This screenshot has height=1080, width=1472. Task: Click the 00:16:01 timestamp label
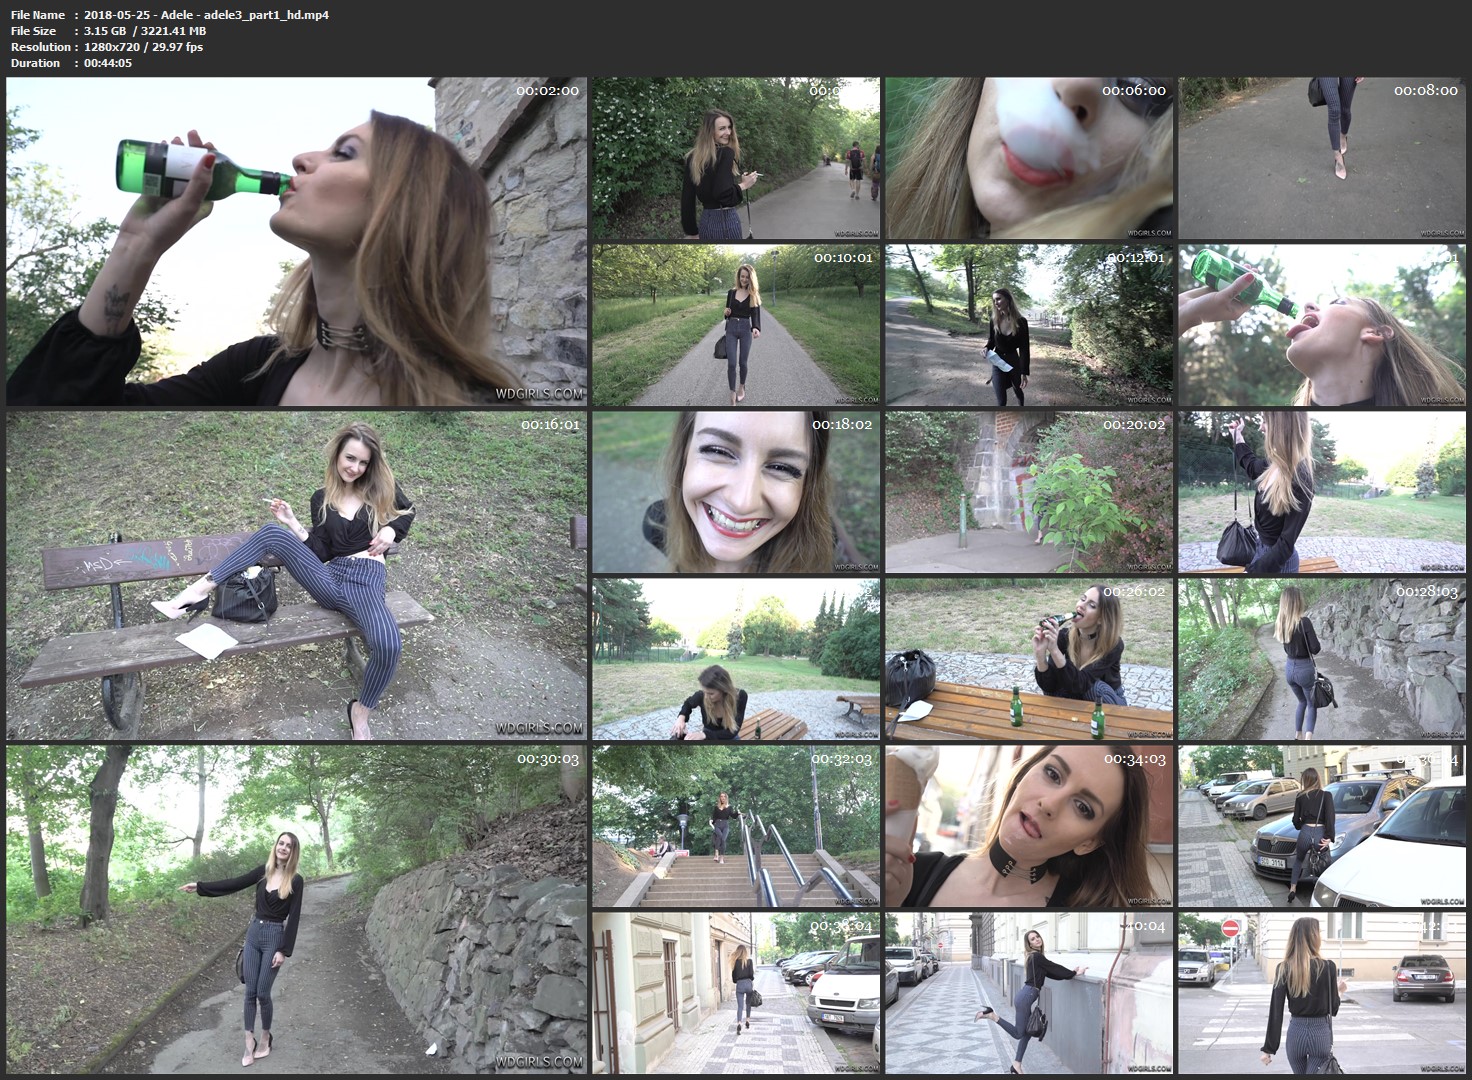(549, 424)
